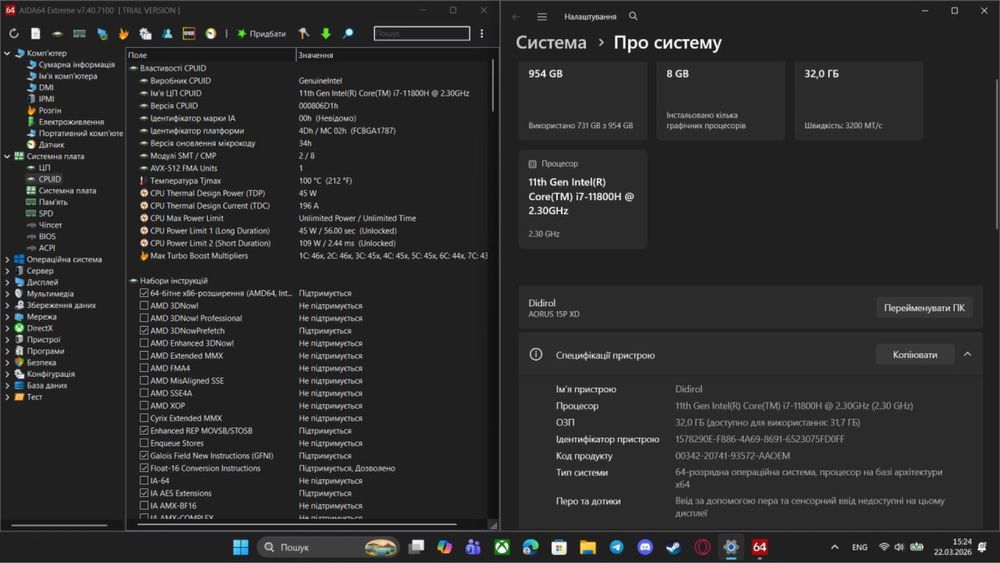The height and width of the screenshot is (563, 1000).
Task: Click the Перейменувати ПК button
Action: 924,308
